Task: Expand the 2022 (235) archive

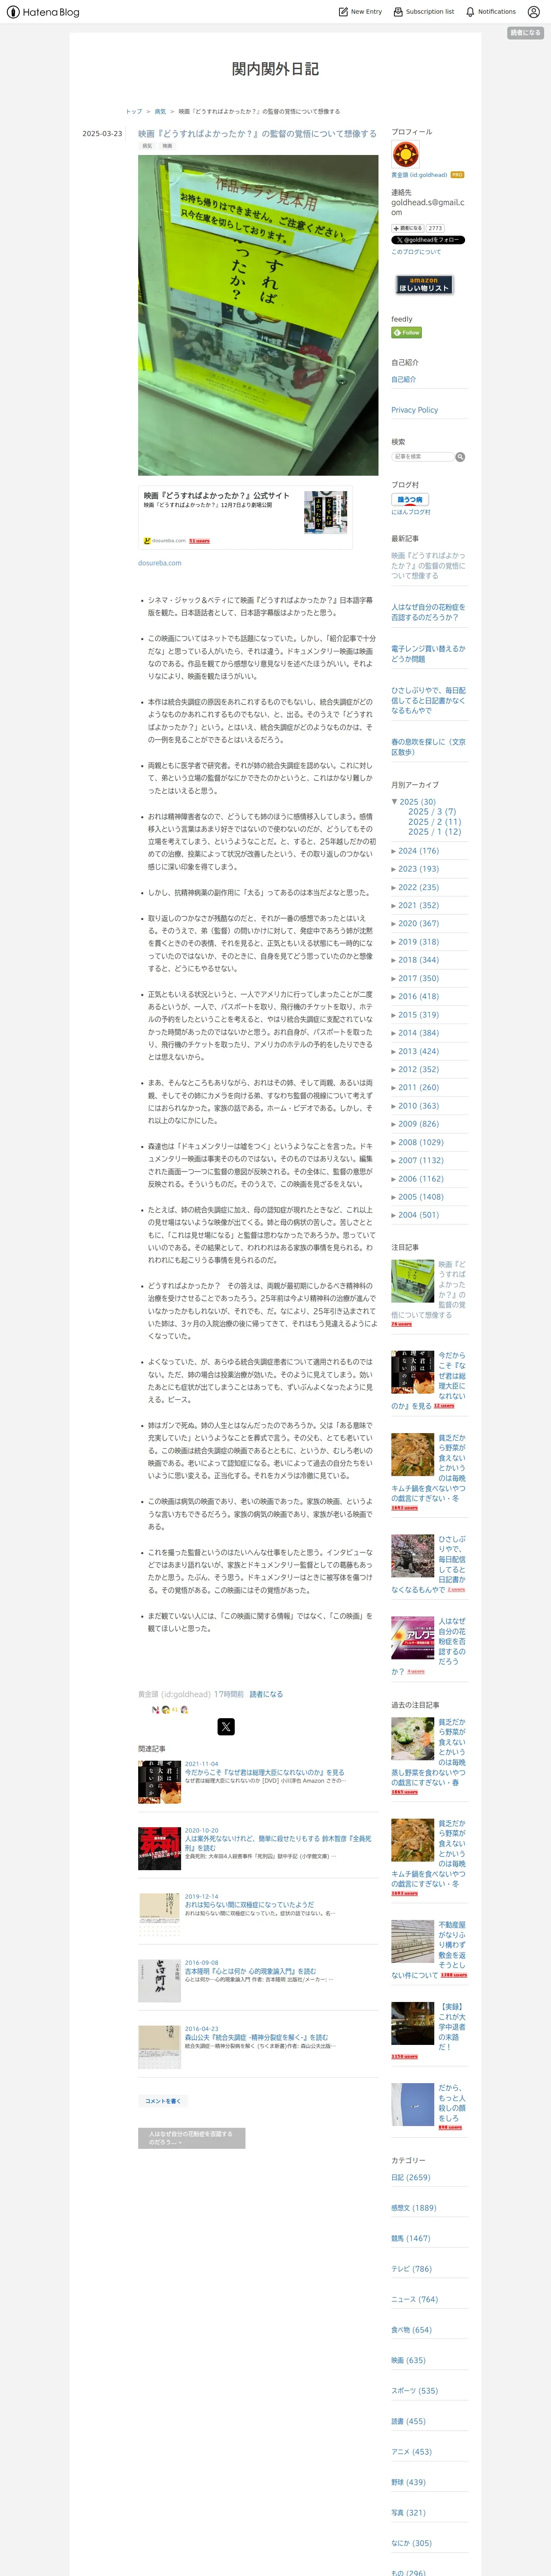Action: (394, 887)
